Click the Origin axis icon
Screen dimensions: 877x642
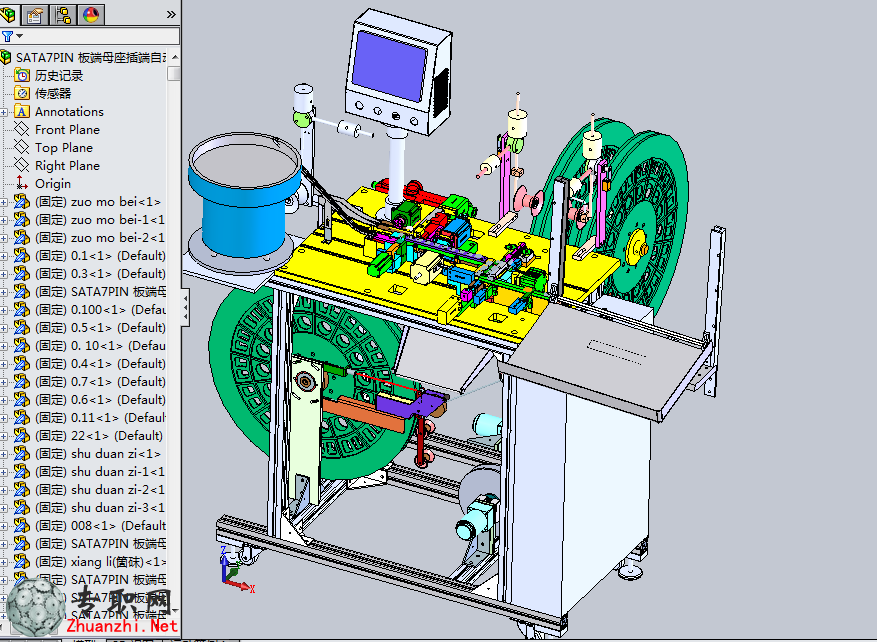pos(21,183)
